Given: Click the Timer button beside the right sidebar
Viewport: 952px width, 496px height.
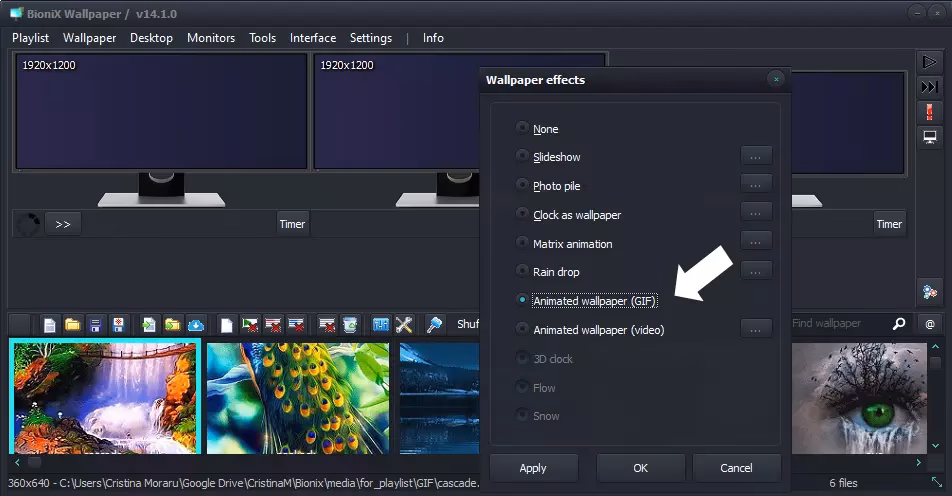Looking at the screenshot, I should pyautogui.click(x=889, y=224).
